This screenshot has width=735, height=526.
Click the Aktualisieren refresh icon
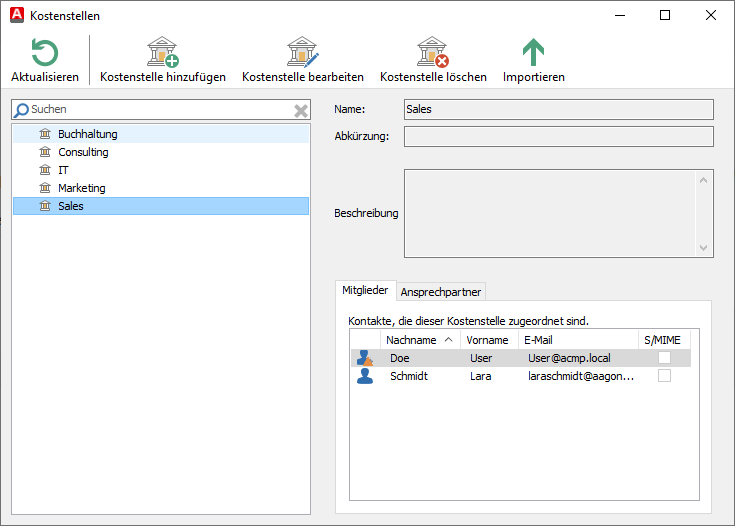(x=44, y=52)
